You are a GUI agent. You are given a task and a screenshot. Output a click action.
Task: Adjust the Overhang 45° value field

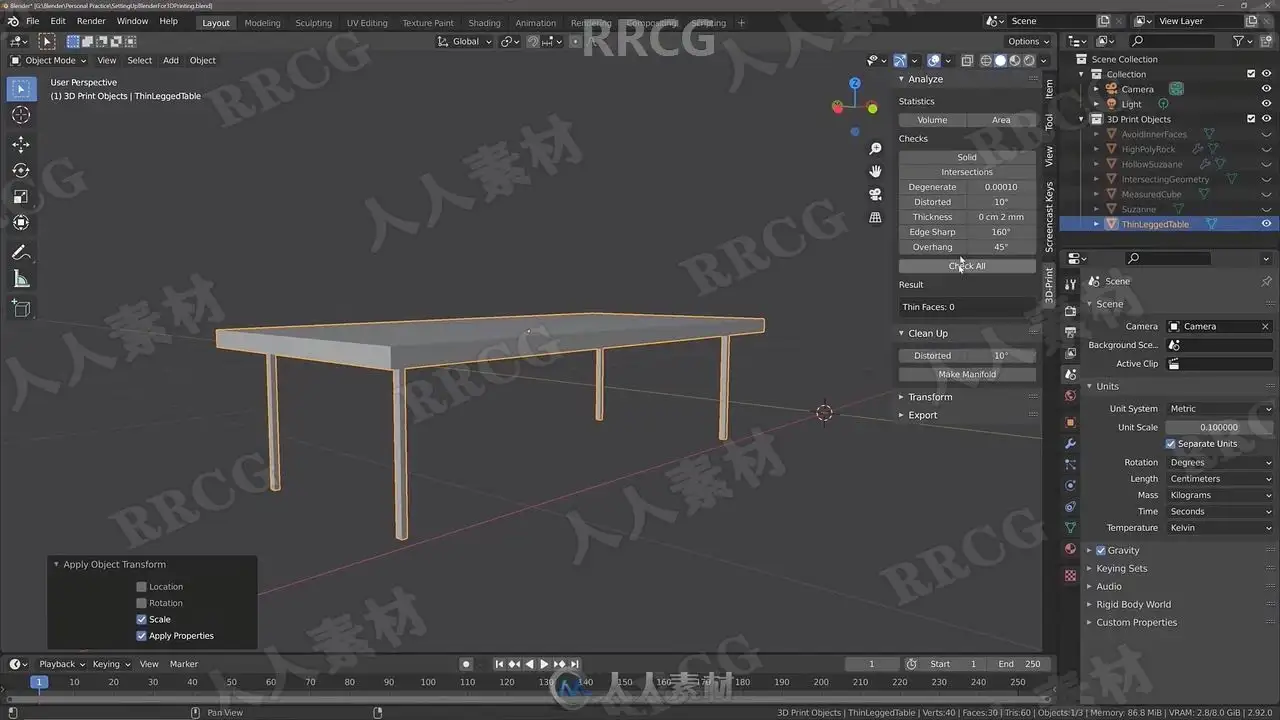click(1001, 247)
